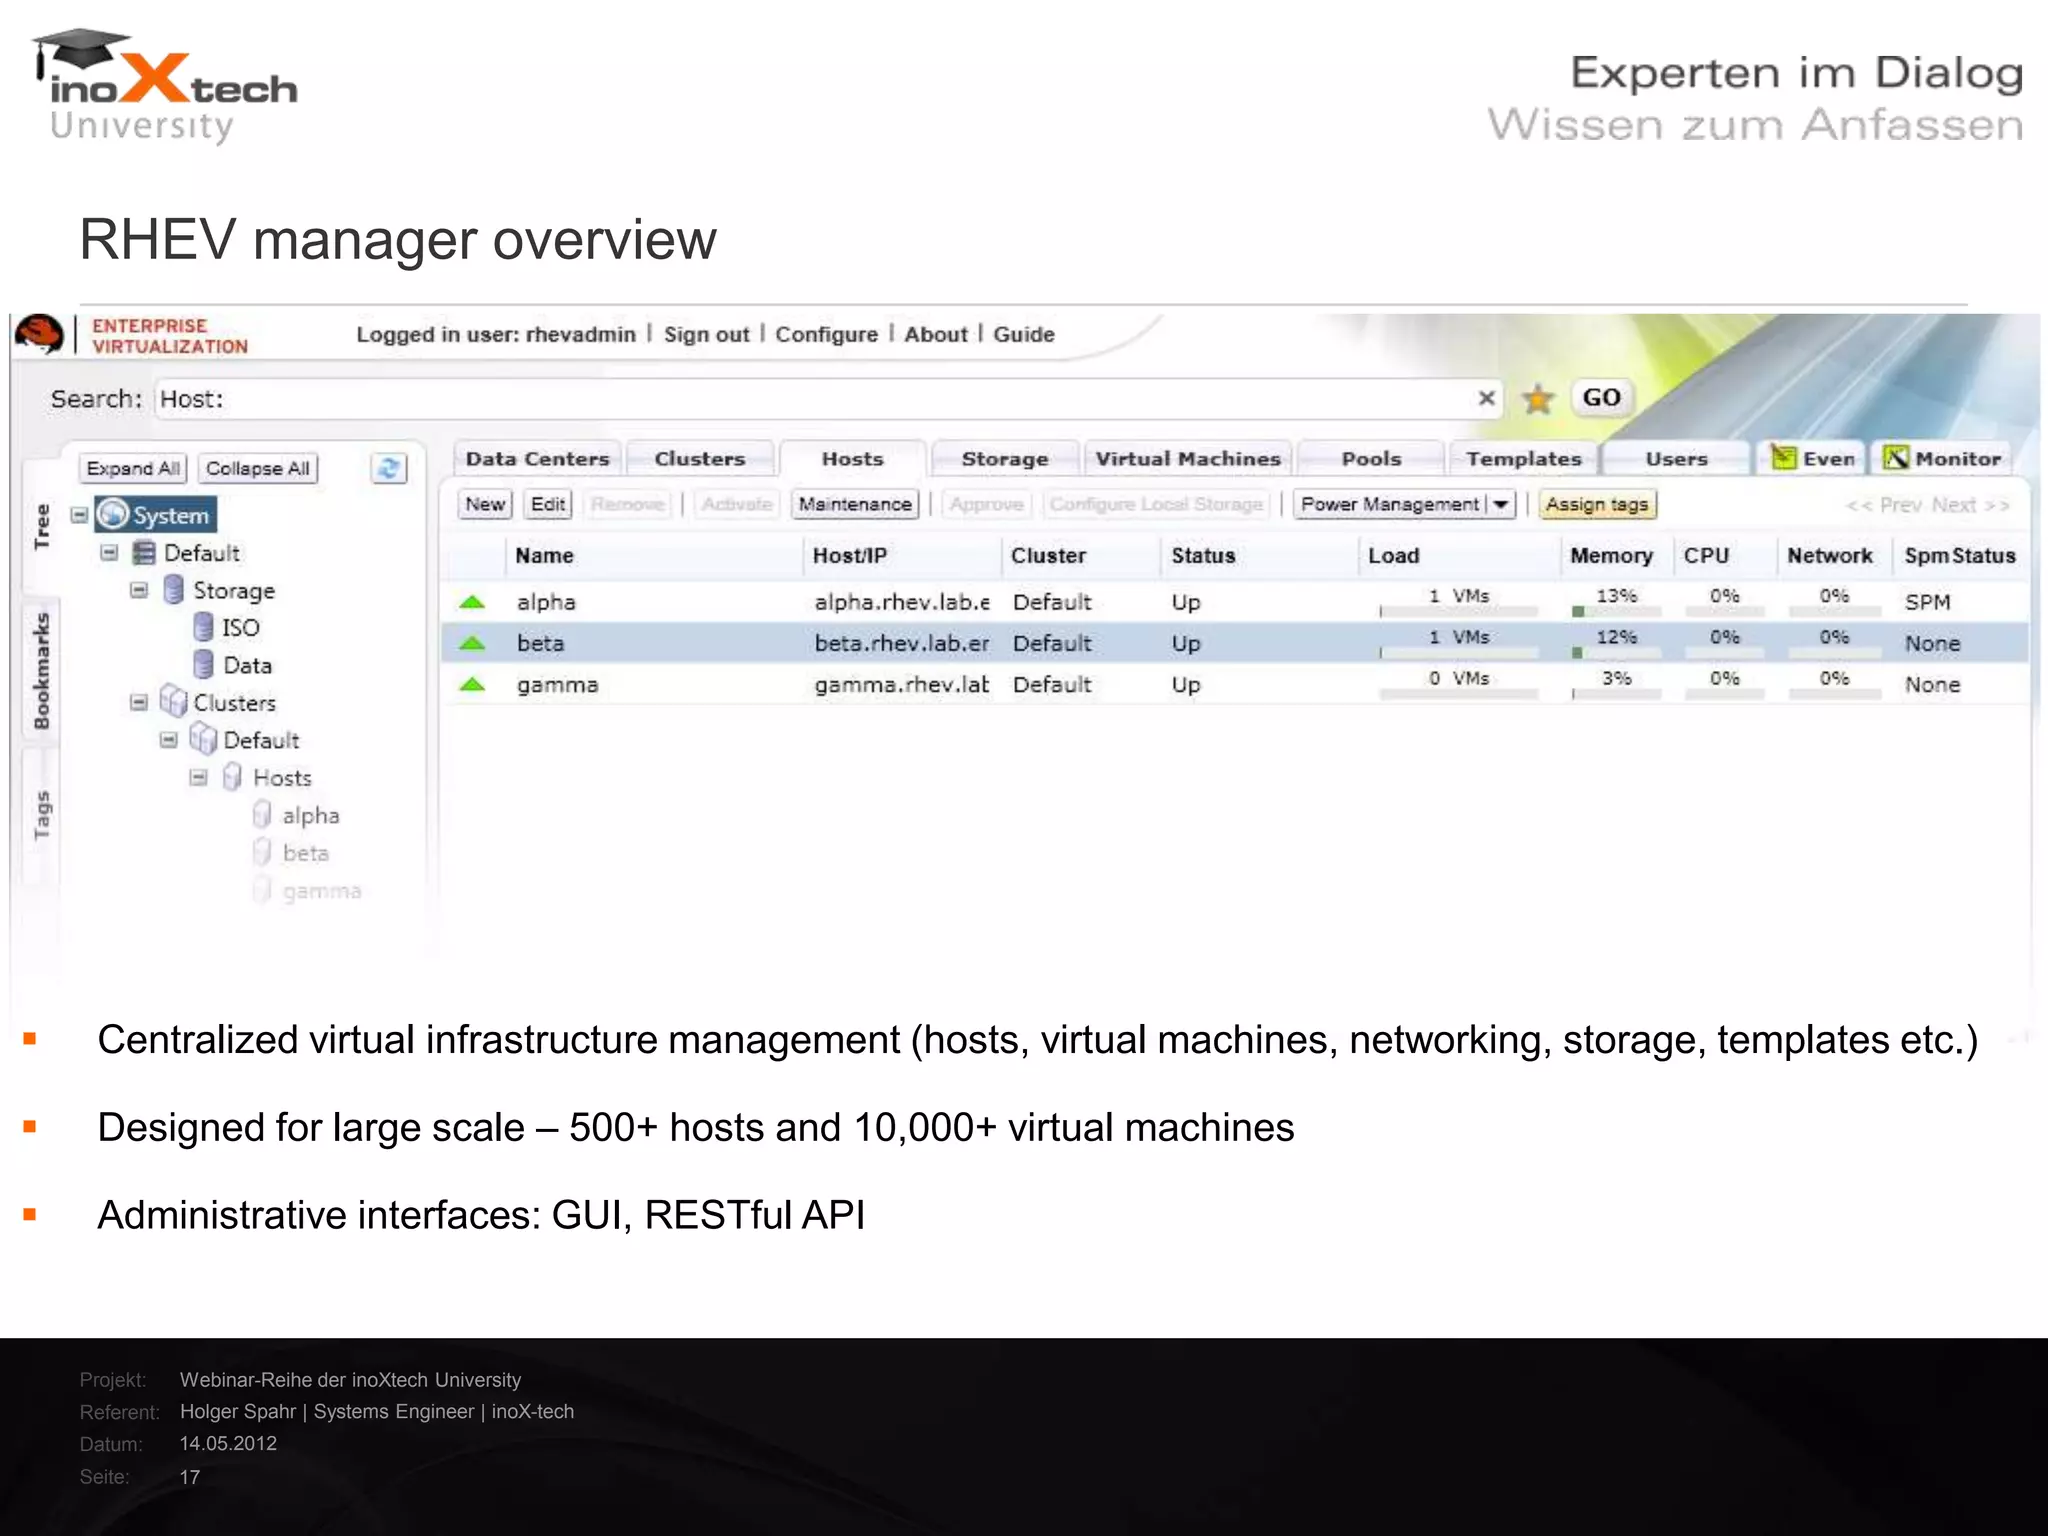The height and width of the screenshot is (1536, 2048).
Task: Sort by the SpmStatus column header
Action: pos(1960,556)
